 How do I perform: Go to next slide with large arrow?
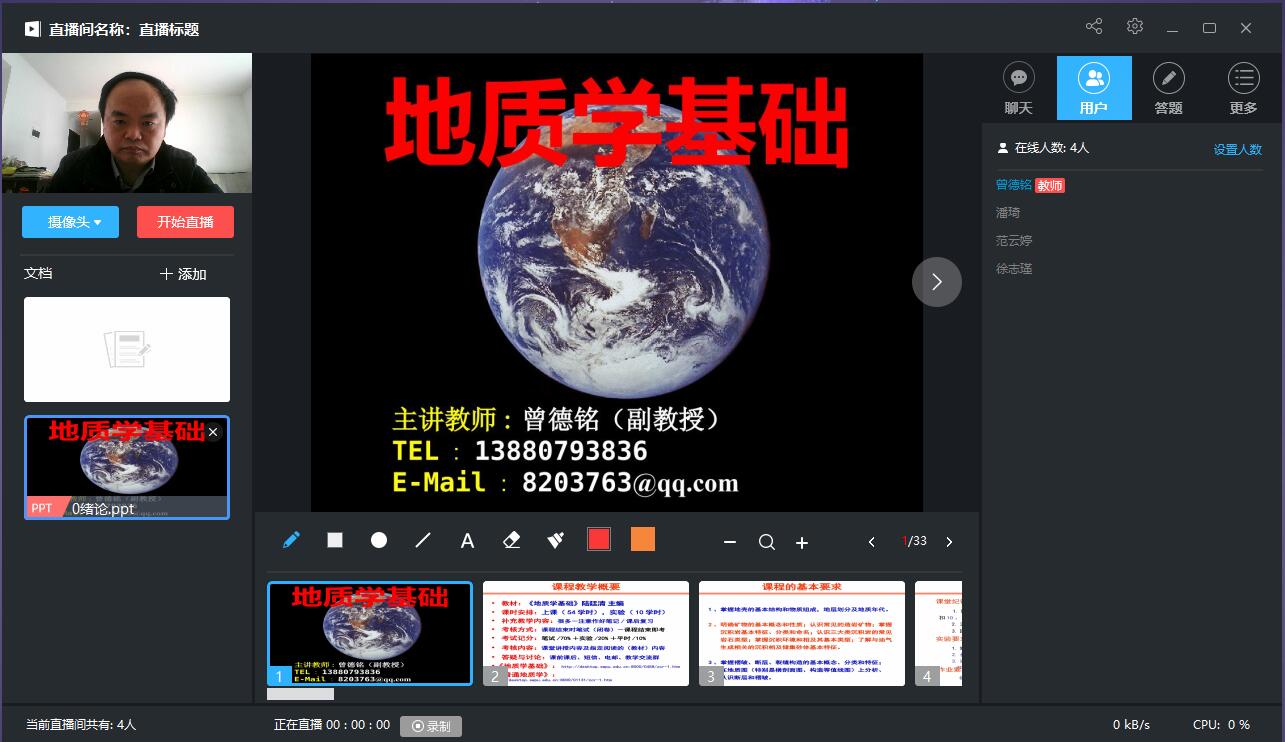click(x=936, y=282)
